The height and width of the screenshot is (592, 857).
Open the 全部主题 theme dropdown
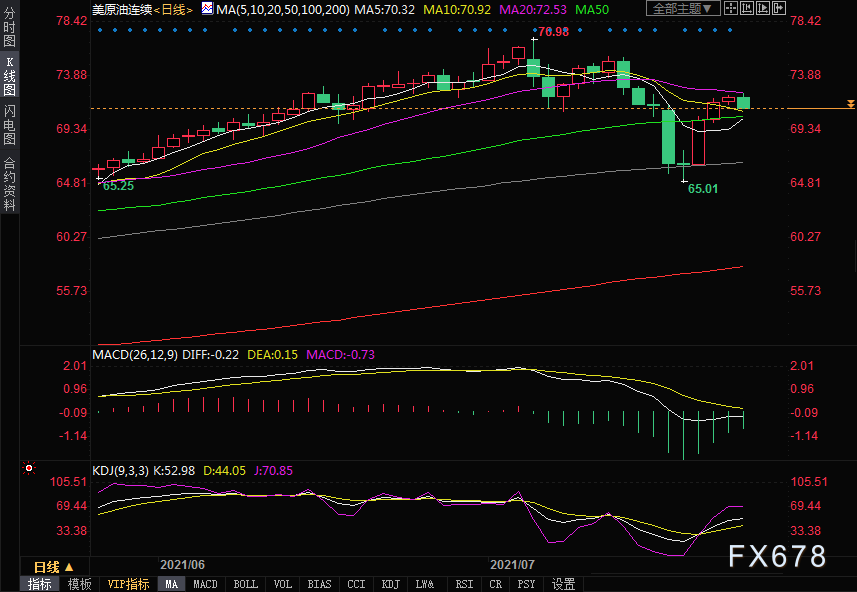tap(683, 8)
